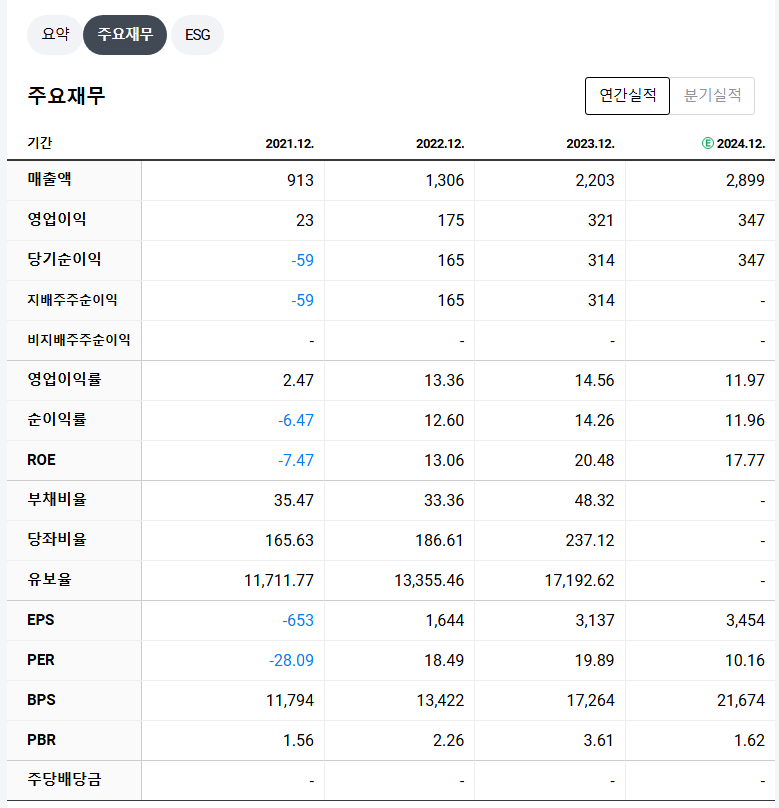Image resolution: width=779 pixels, height=808 pixels.
Task: Select the 유보율 row label
Action: 49,580
